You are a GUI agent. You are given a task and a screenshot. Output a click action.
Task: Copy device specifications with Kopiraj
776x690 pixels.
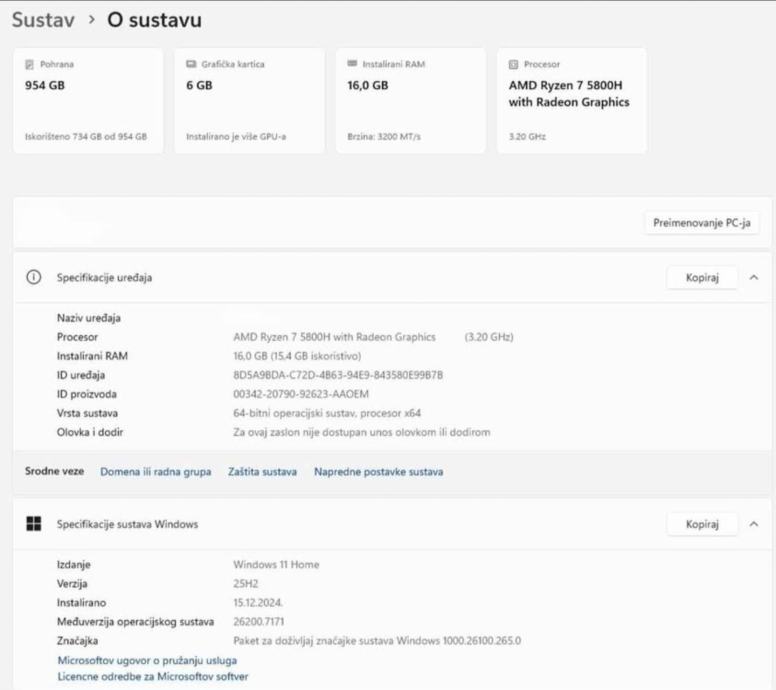click(702, 276)
